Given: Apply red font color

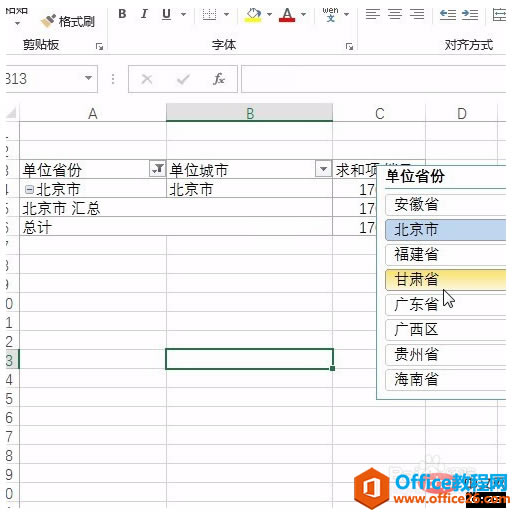Looking at the screenshot, I should tap(287, 15).
